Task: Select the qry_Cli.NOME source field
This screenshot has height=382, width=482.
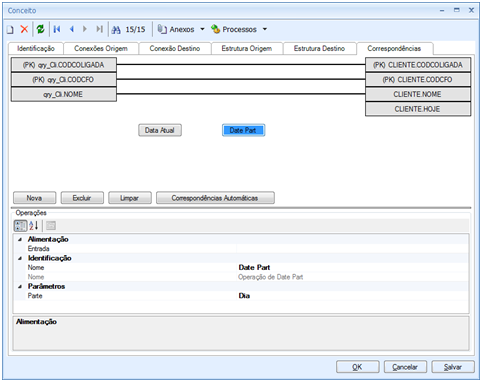Action: click(x=64, y=94)
